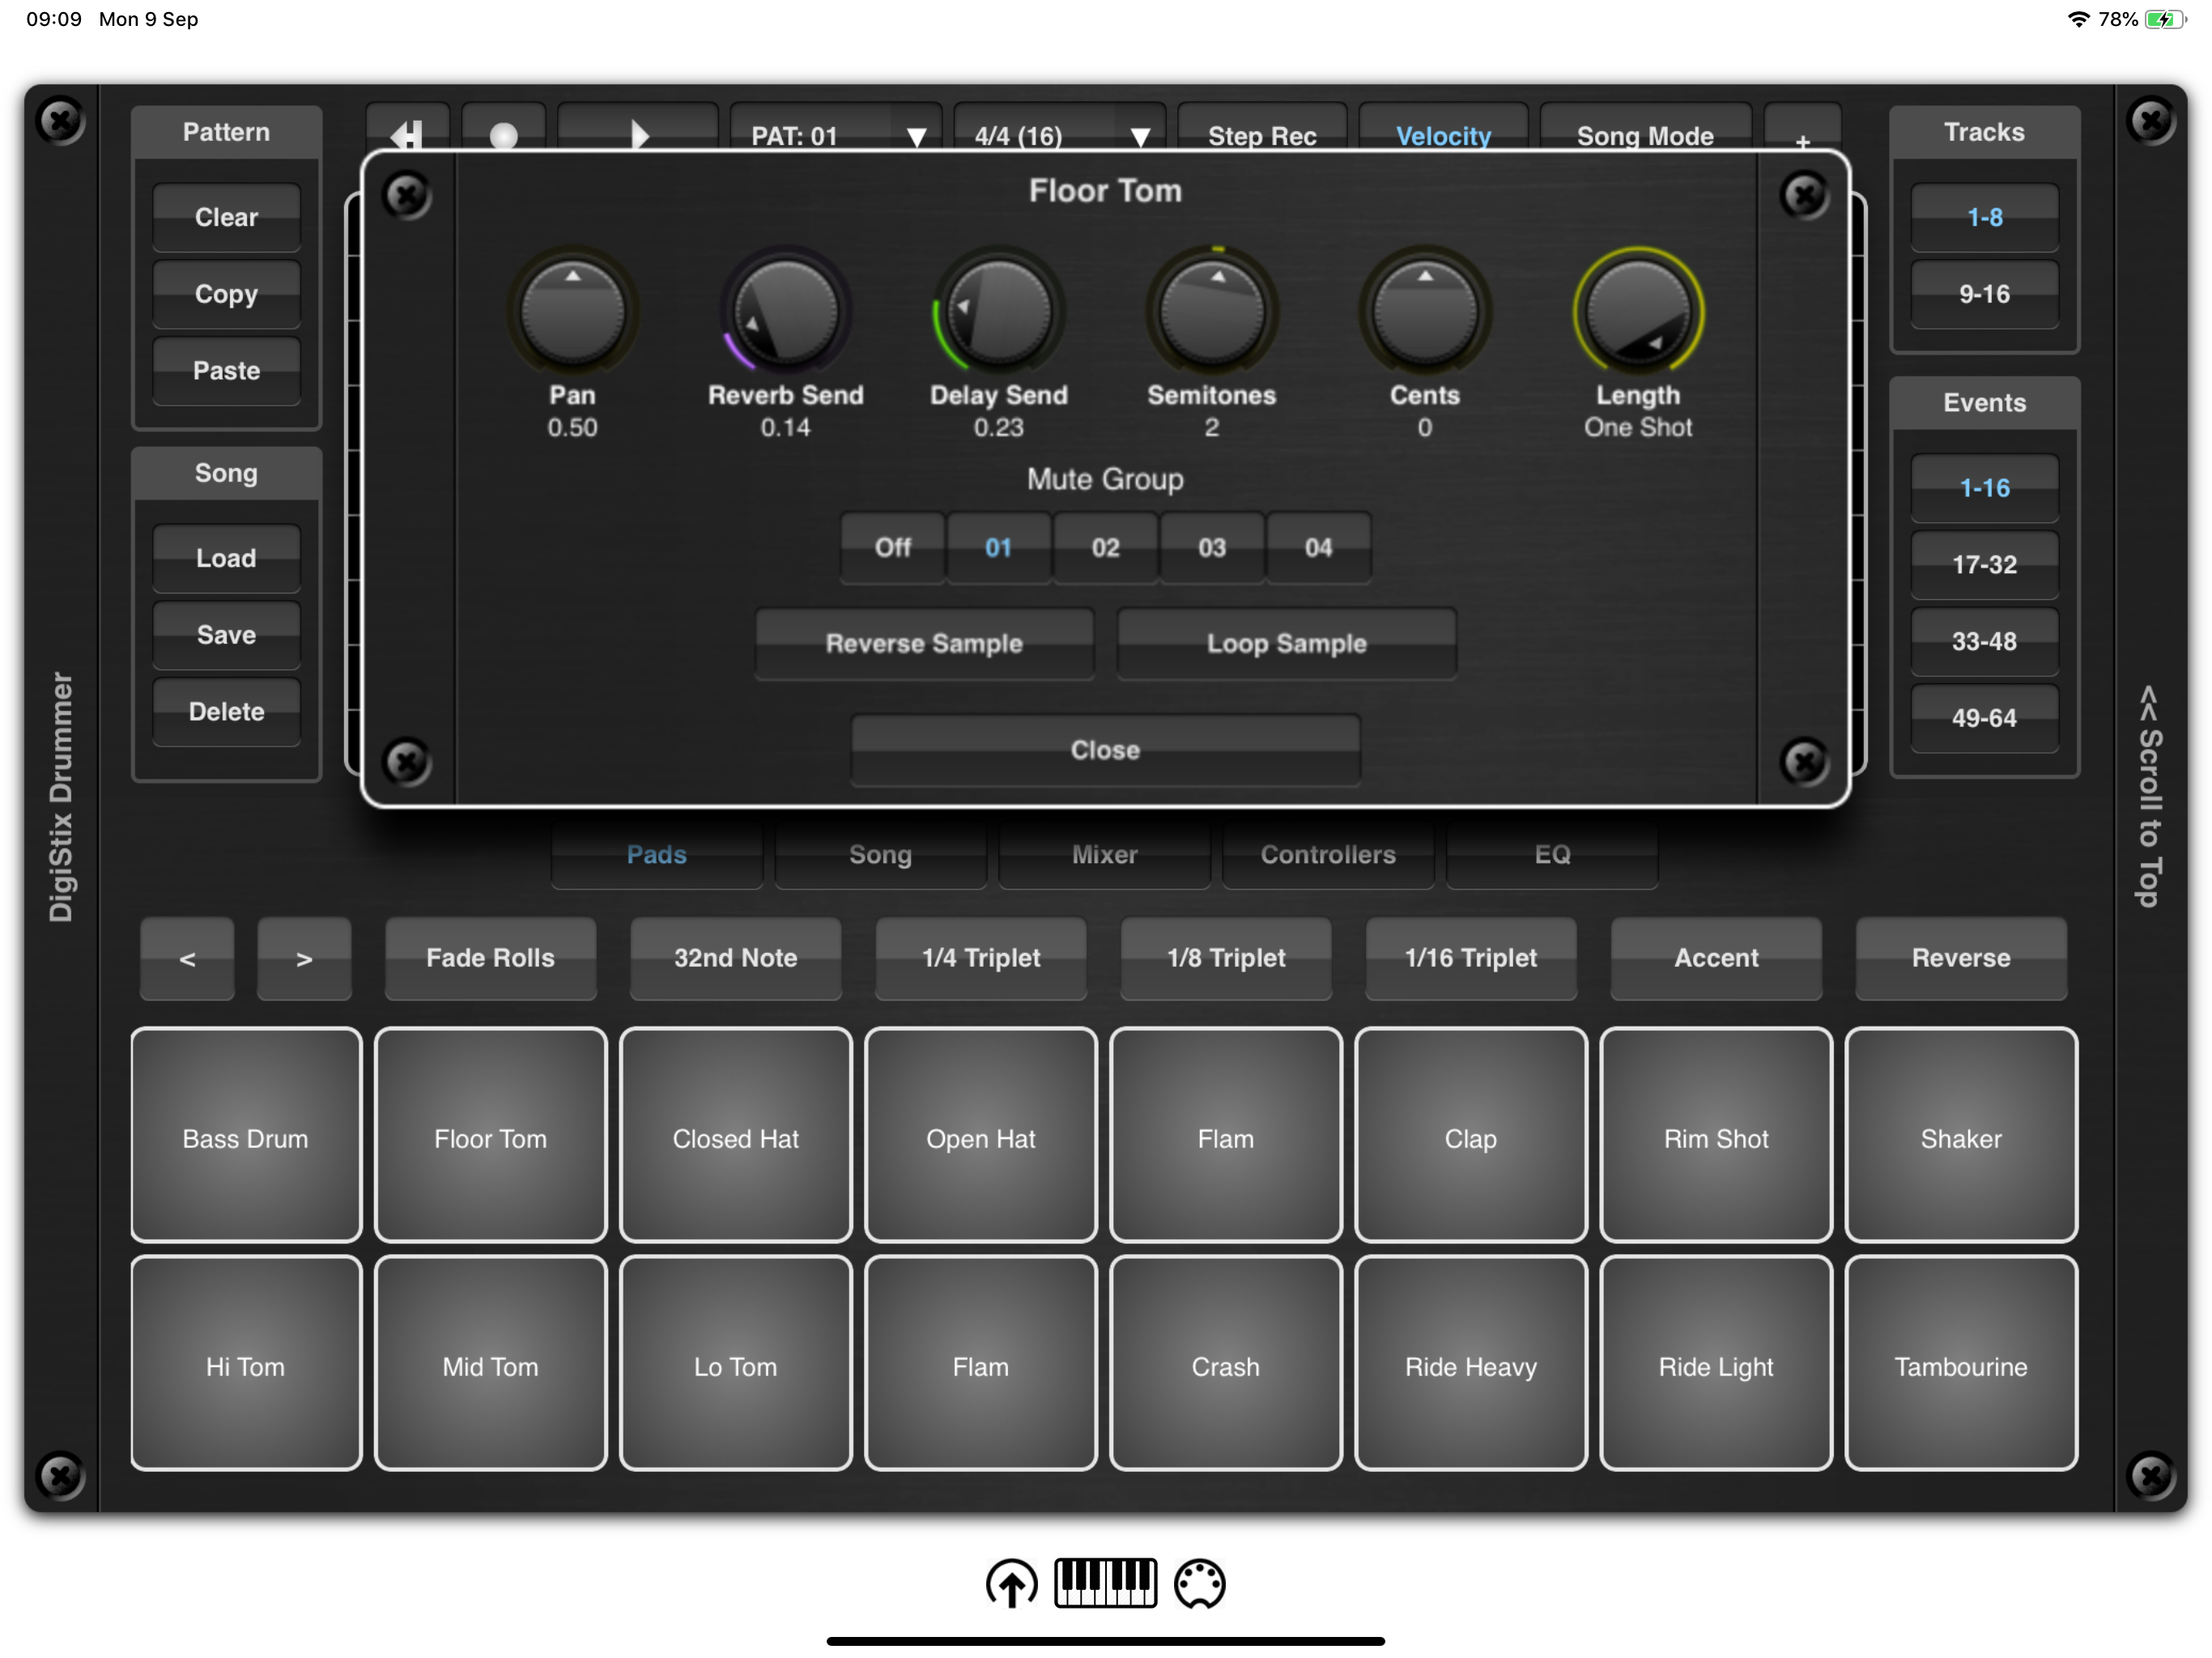Click the Reverb Send knob
The height and width of the screenshot is (1658, 2212).
point(785,313)
